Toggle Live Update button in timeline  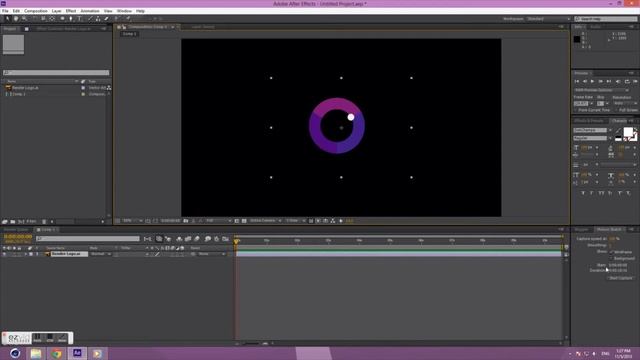click(x=159, y=239)
